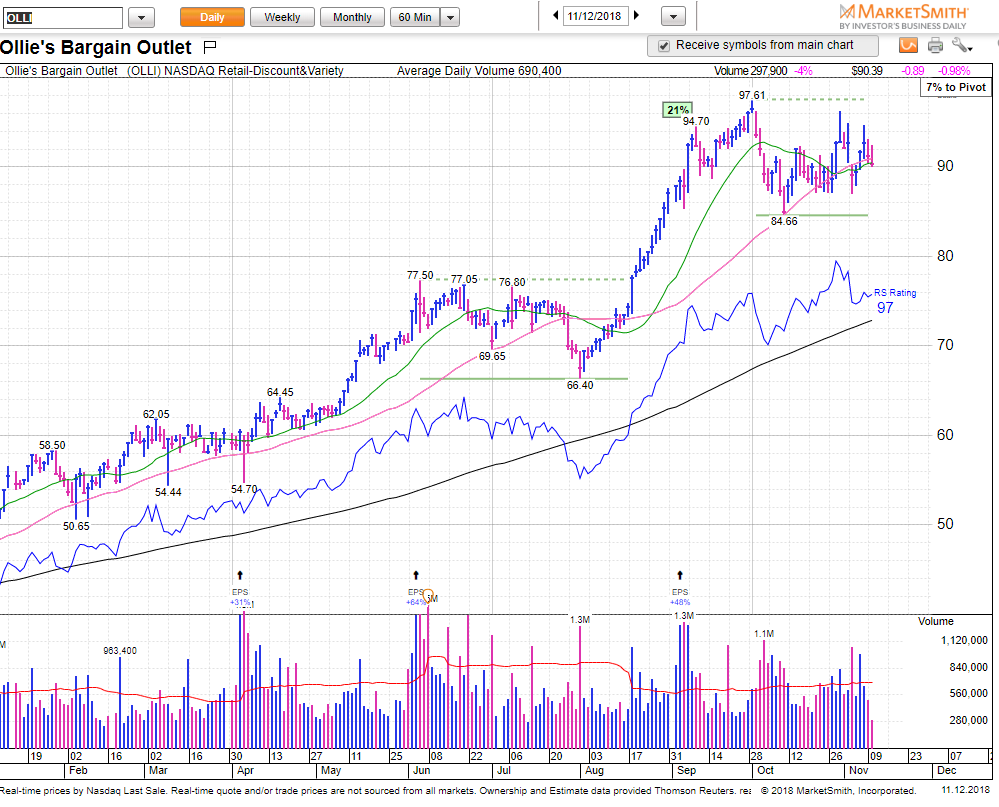This screenshot has width=999, height=807.
Task: Go to next date with right arrow
Action: pyautogui.click(x=636, y=16)
